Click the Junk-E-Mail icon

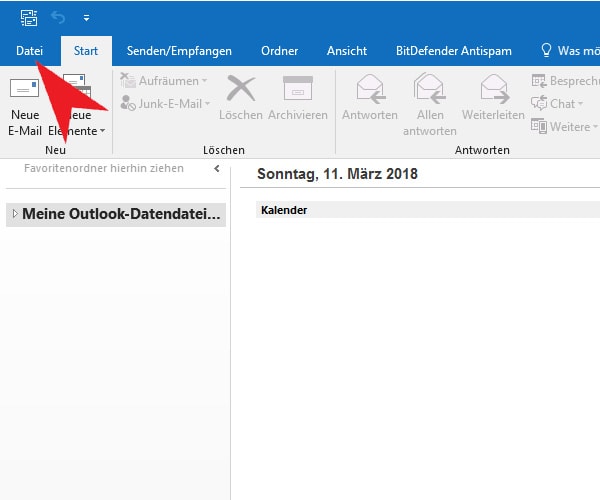128,103
